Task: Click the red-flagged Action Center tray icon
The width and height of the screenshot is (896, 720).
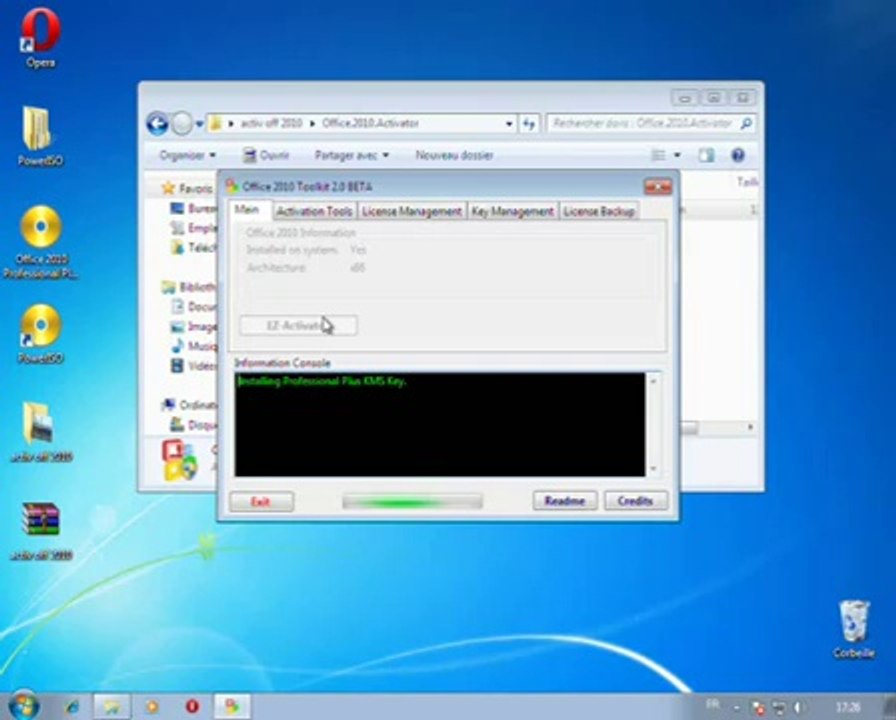Action: pyautogui.click(x=758, y=708)
